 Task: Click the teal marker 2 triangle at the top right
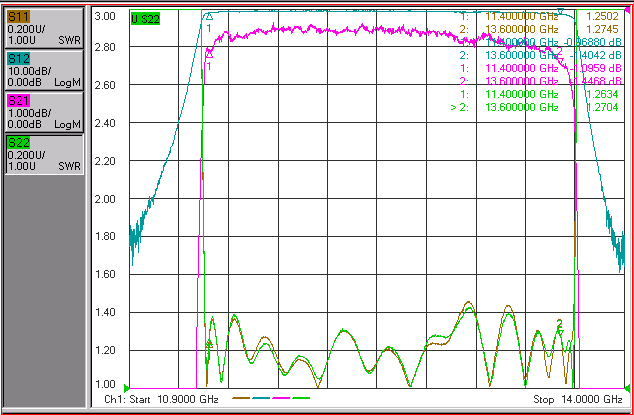point(560,11)
